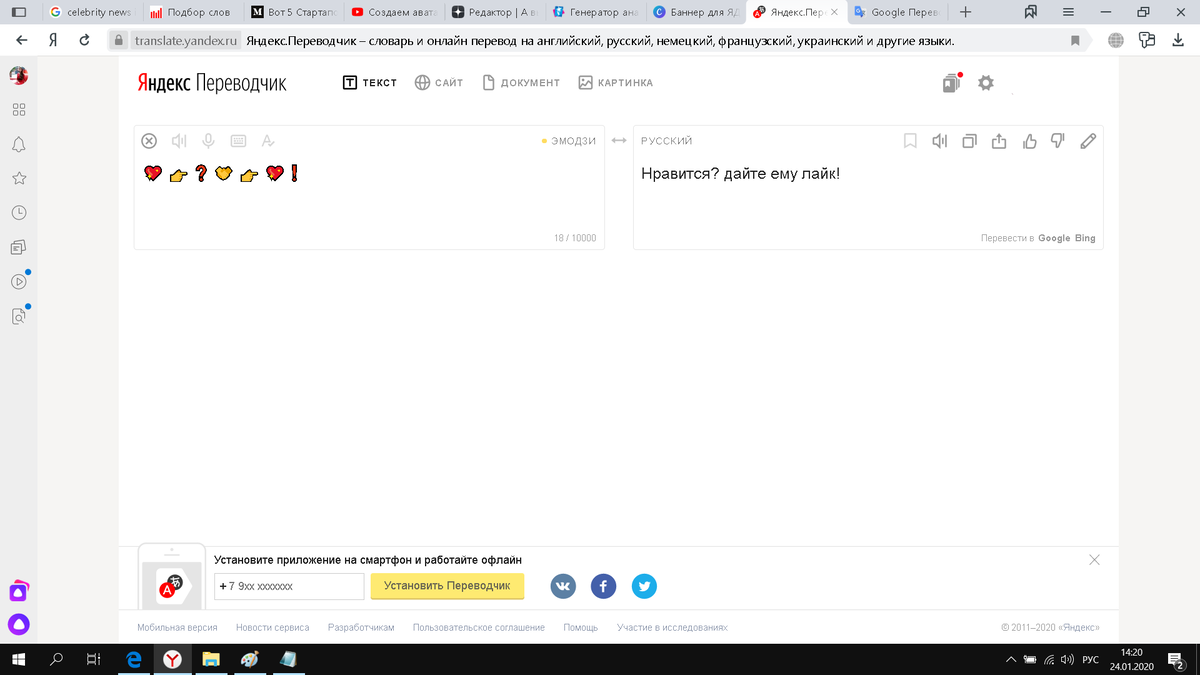Open Мобильная версия link
1200x675 pixels.
(x=177, y=628)
